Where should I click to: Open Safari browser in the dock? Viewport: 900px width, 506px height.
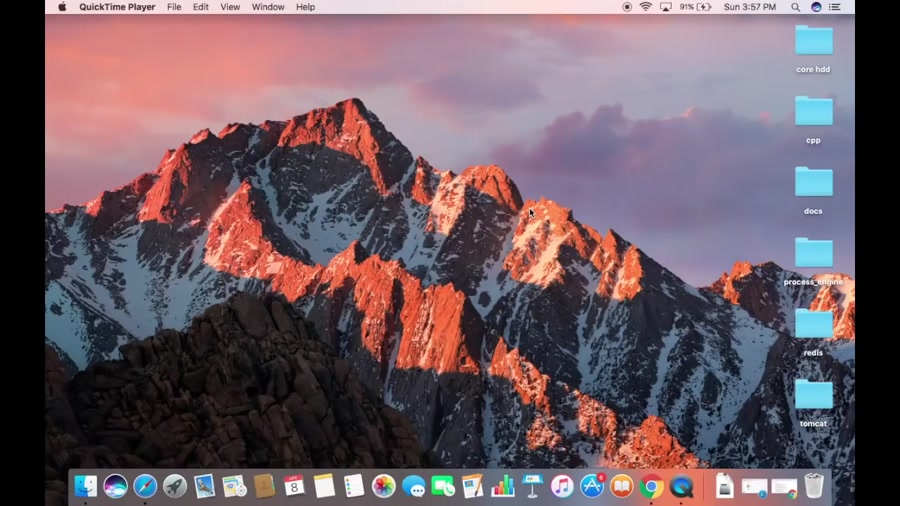click(x=145, y=486)
